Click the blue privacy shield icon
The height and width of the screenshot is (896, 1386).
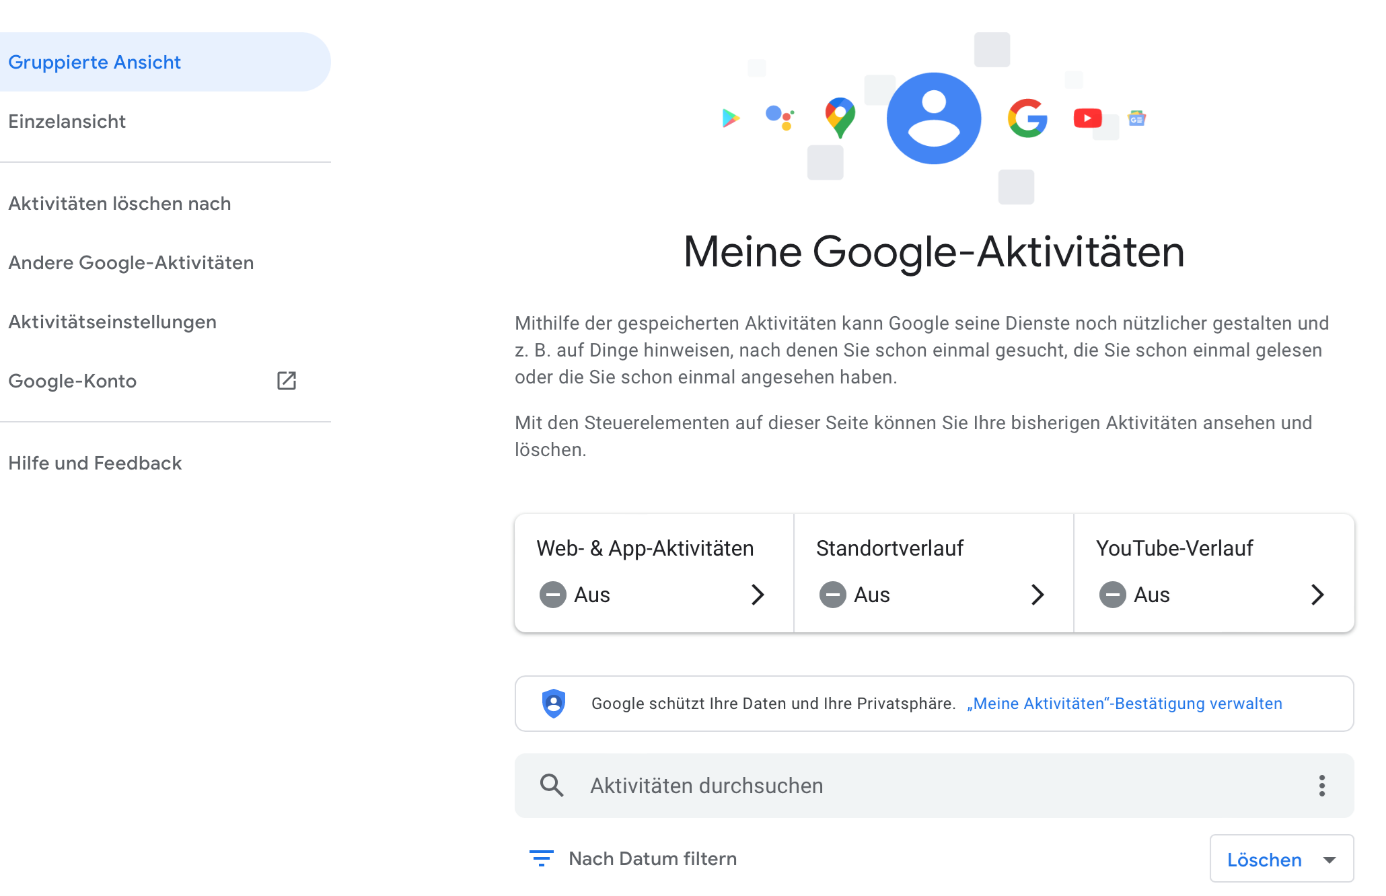[553, 704]
